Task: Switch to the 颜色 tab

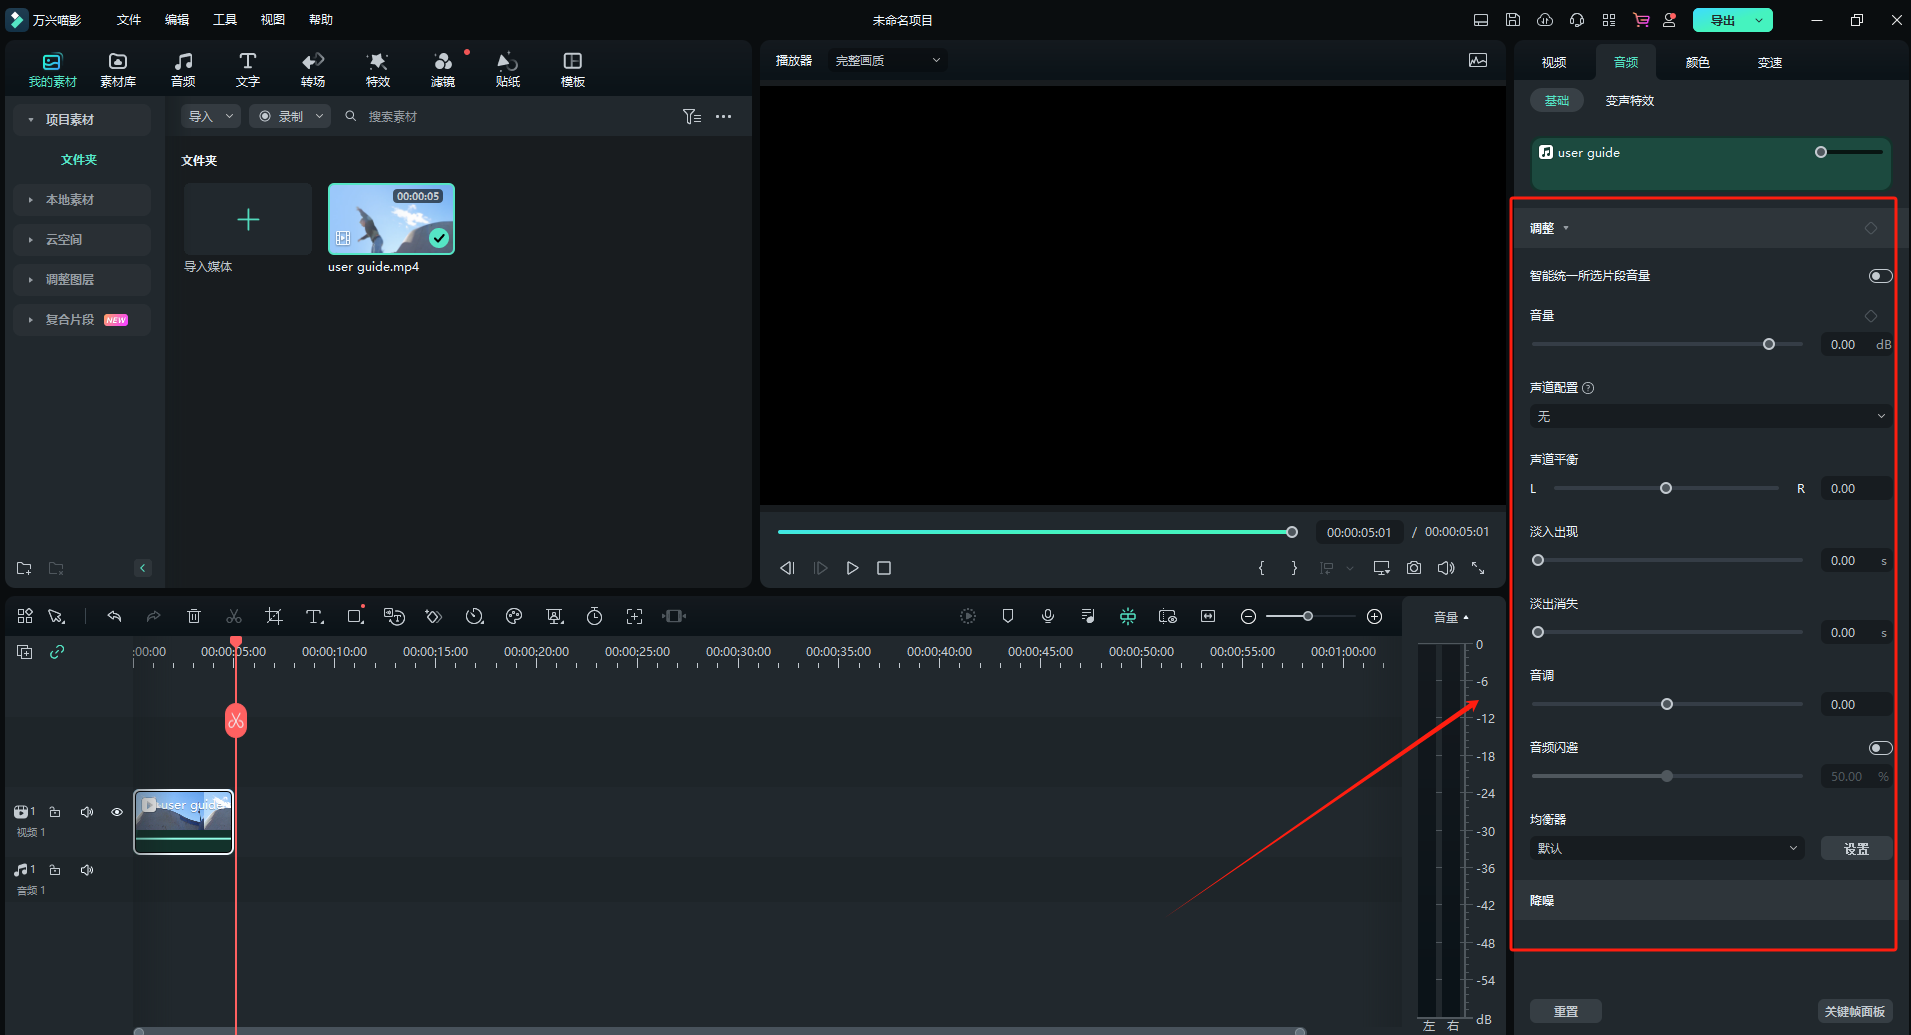Action: point(1697,62)
